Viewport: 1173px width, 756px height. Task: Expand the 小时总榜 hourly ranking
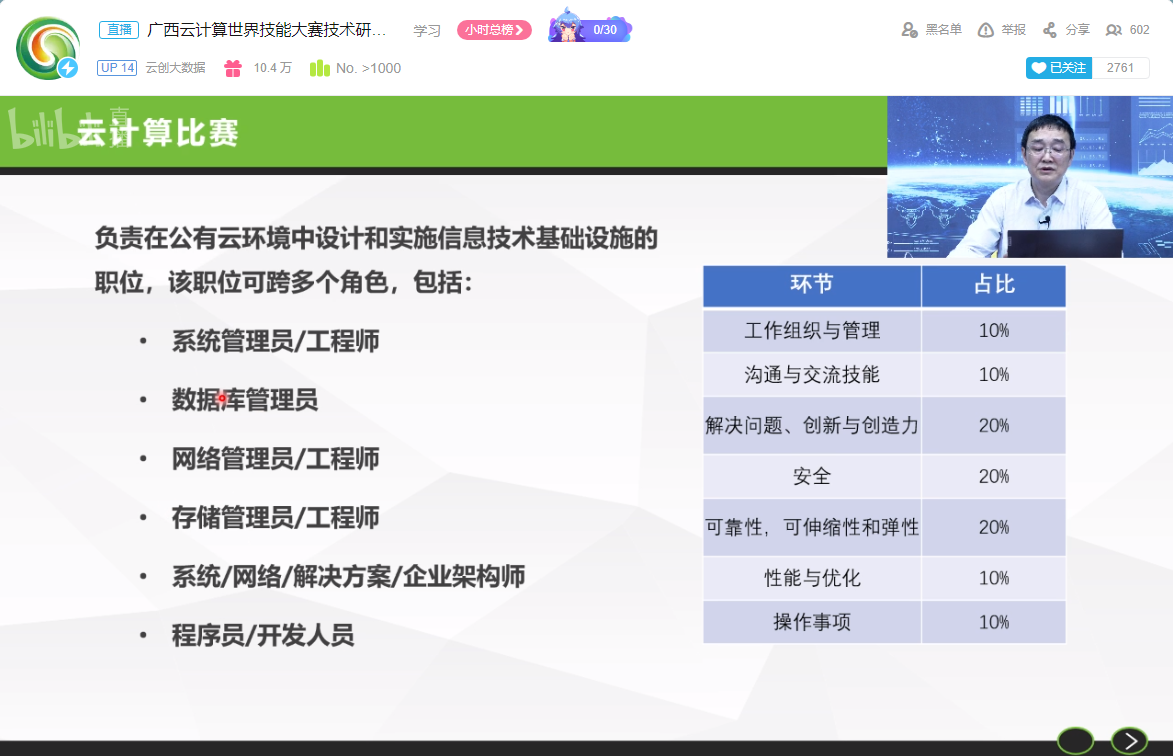coord(494,30)
